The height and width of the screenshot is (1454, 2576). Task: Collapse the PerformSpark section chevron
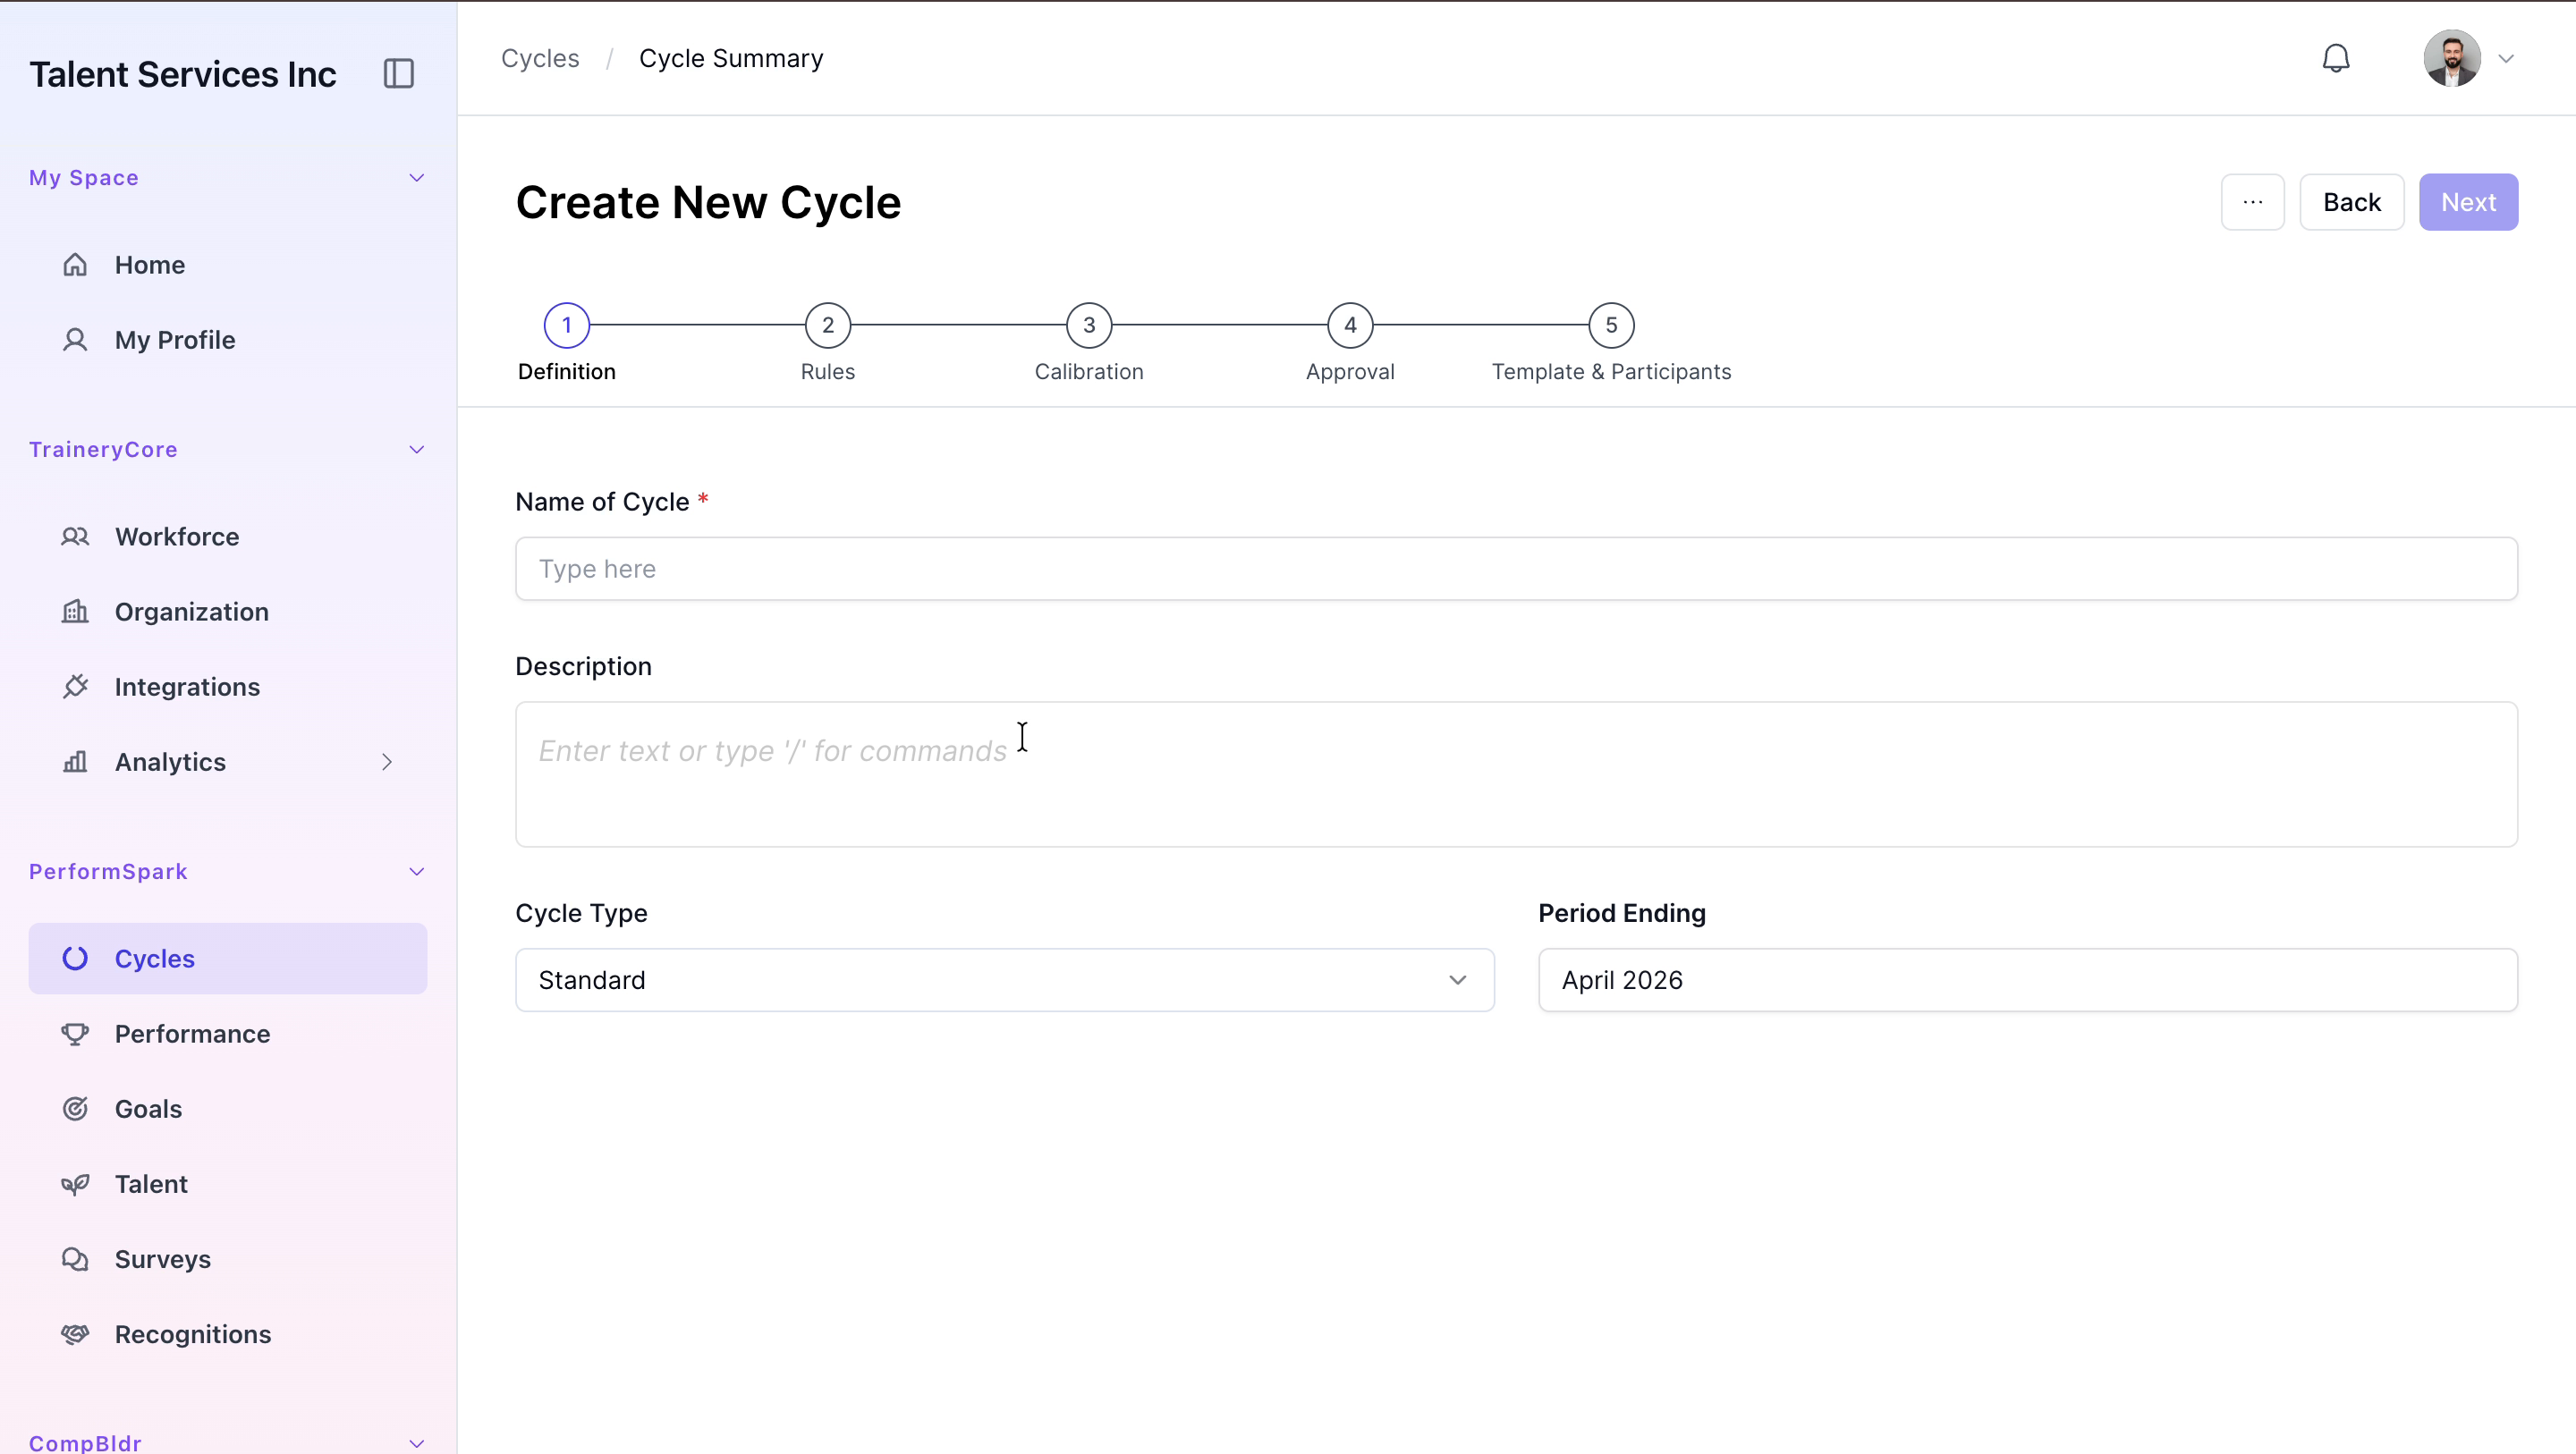(x=417, y=872)
